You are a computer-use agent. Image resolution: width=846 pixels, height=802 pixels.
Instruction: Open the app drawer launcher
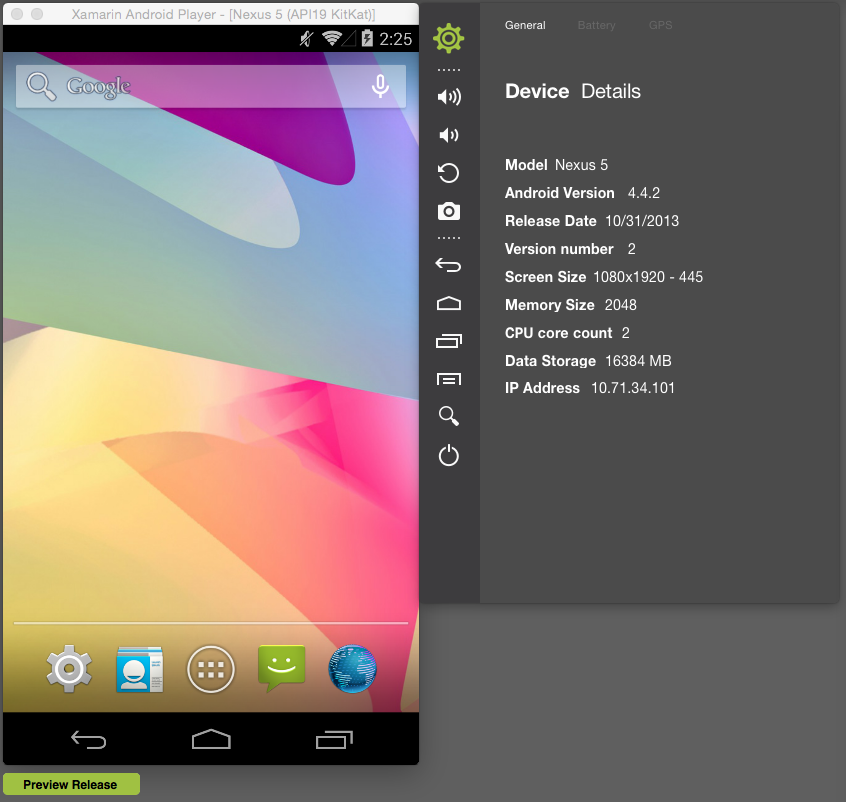point(210,669)
